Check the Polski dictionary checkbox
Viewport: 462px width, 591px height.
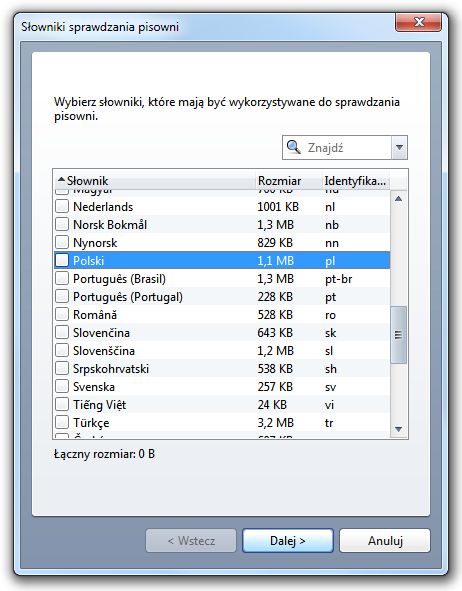pyautogui.click(x=62, y=260)
